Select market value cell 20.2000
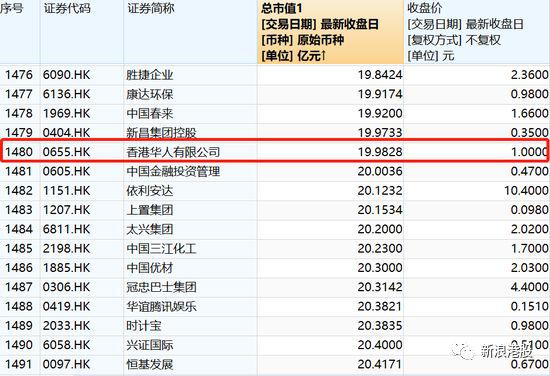 click(x=380, y=229)
